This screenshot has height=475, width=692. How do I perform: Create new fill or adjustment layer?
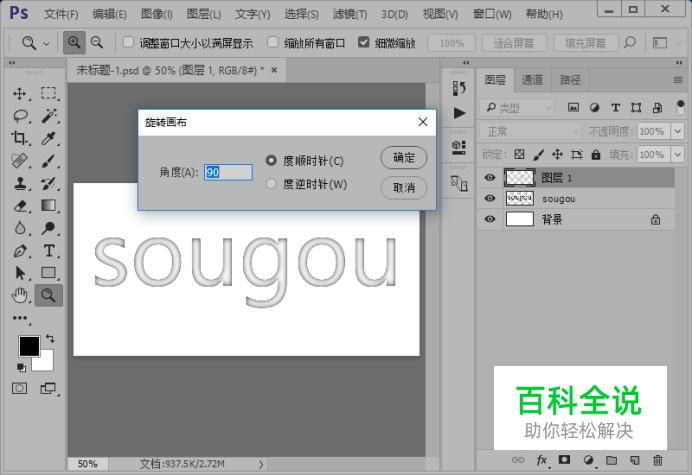[x=588, y=460]
